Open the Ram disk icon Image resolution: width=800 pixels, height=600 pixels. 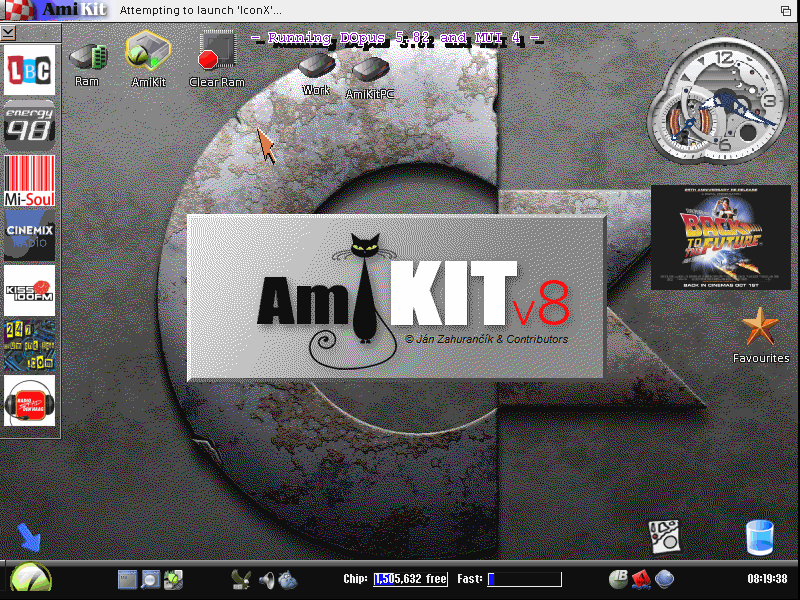[x=87, y=57]
